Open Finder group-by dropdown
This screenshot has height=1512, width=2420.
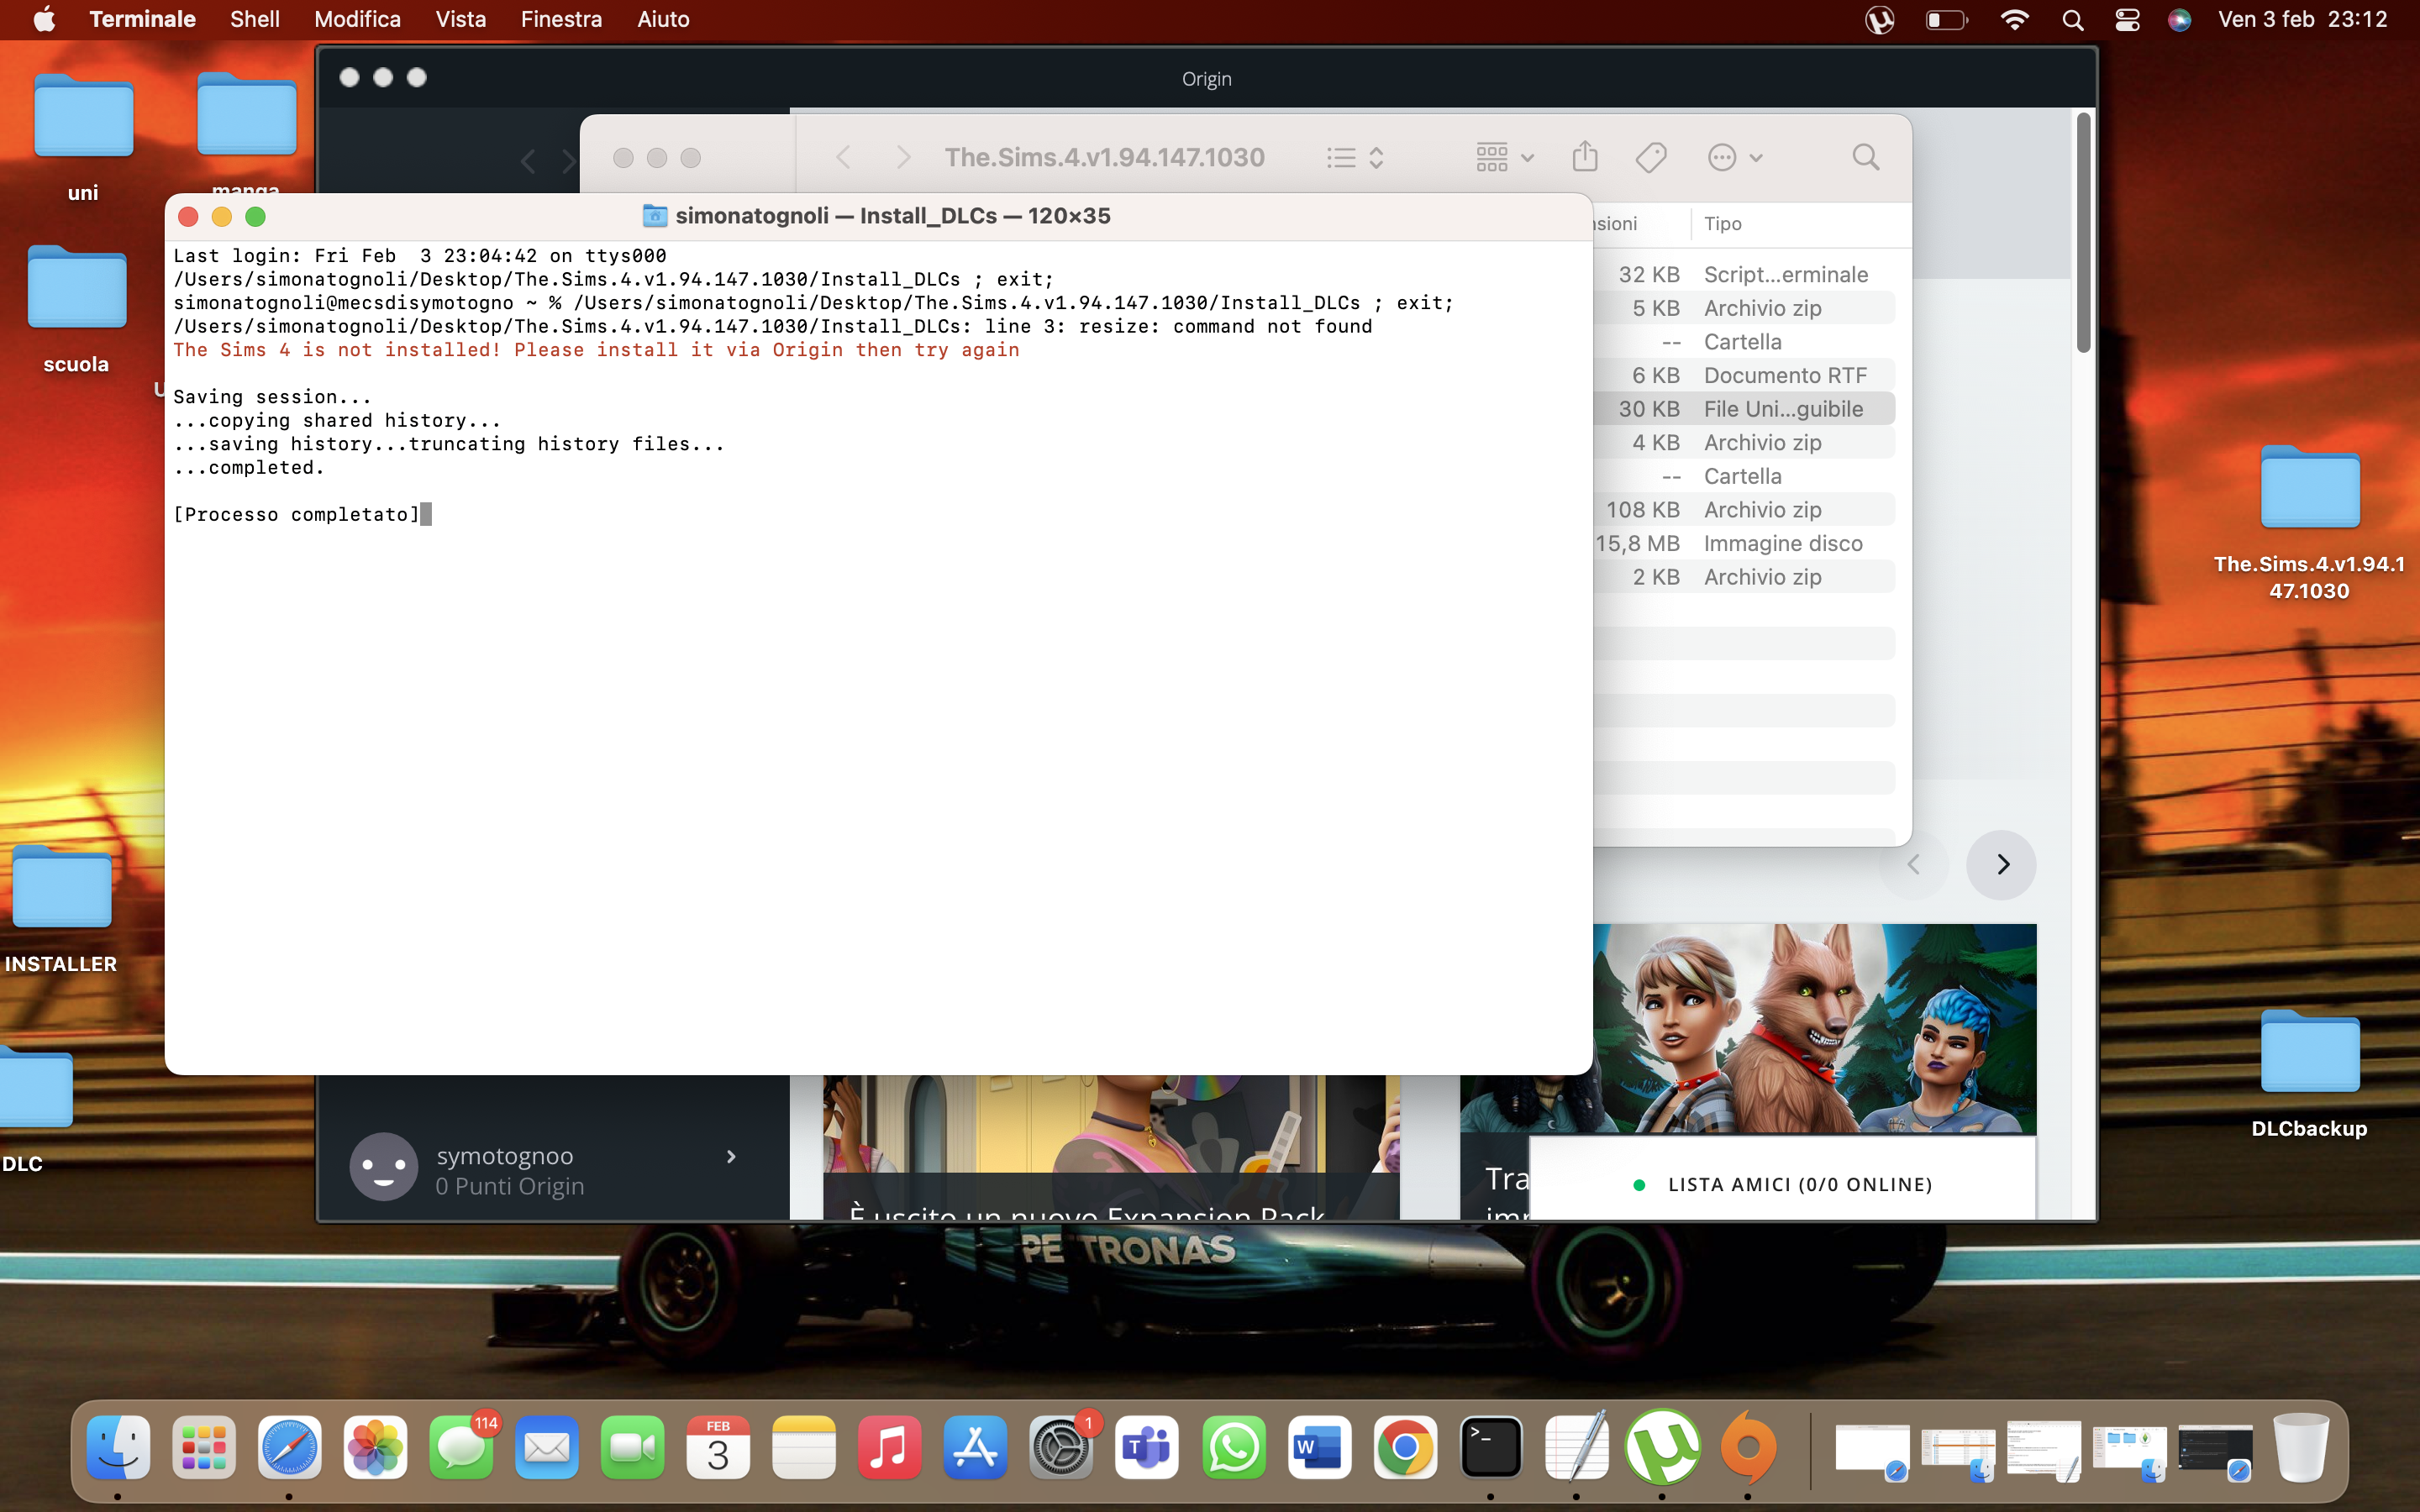pyautogui.click(x=1504, y=157)
